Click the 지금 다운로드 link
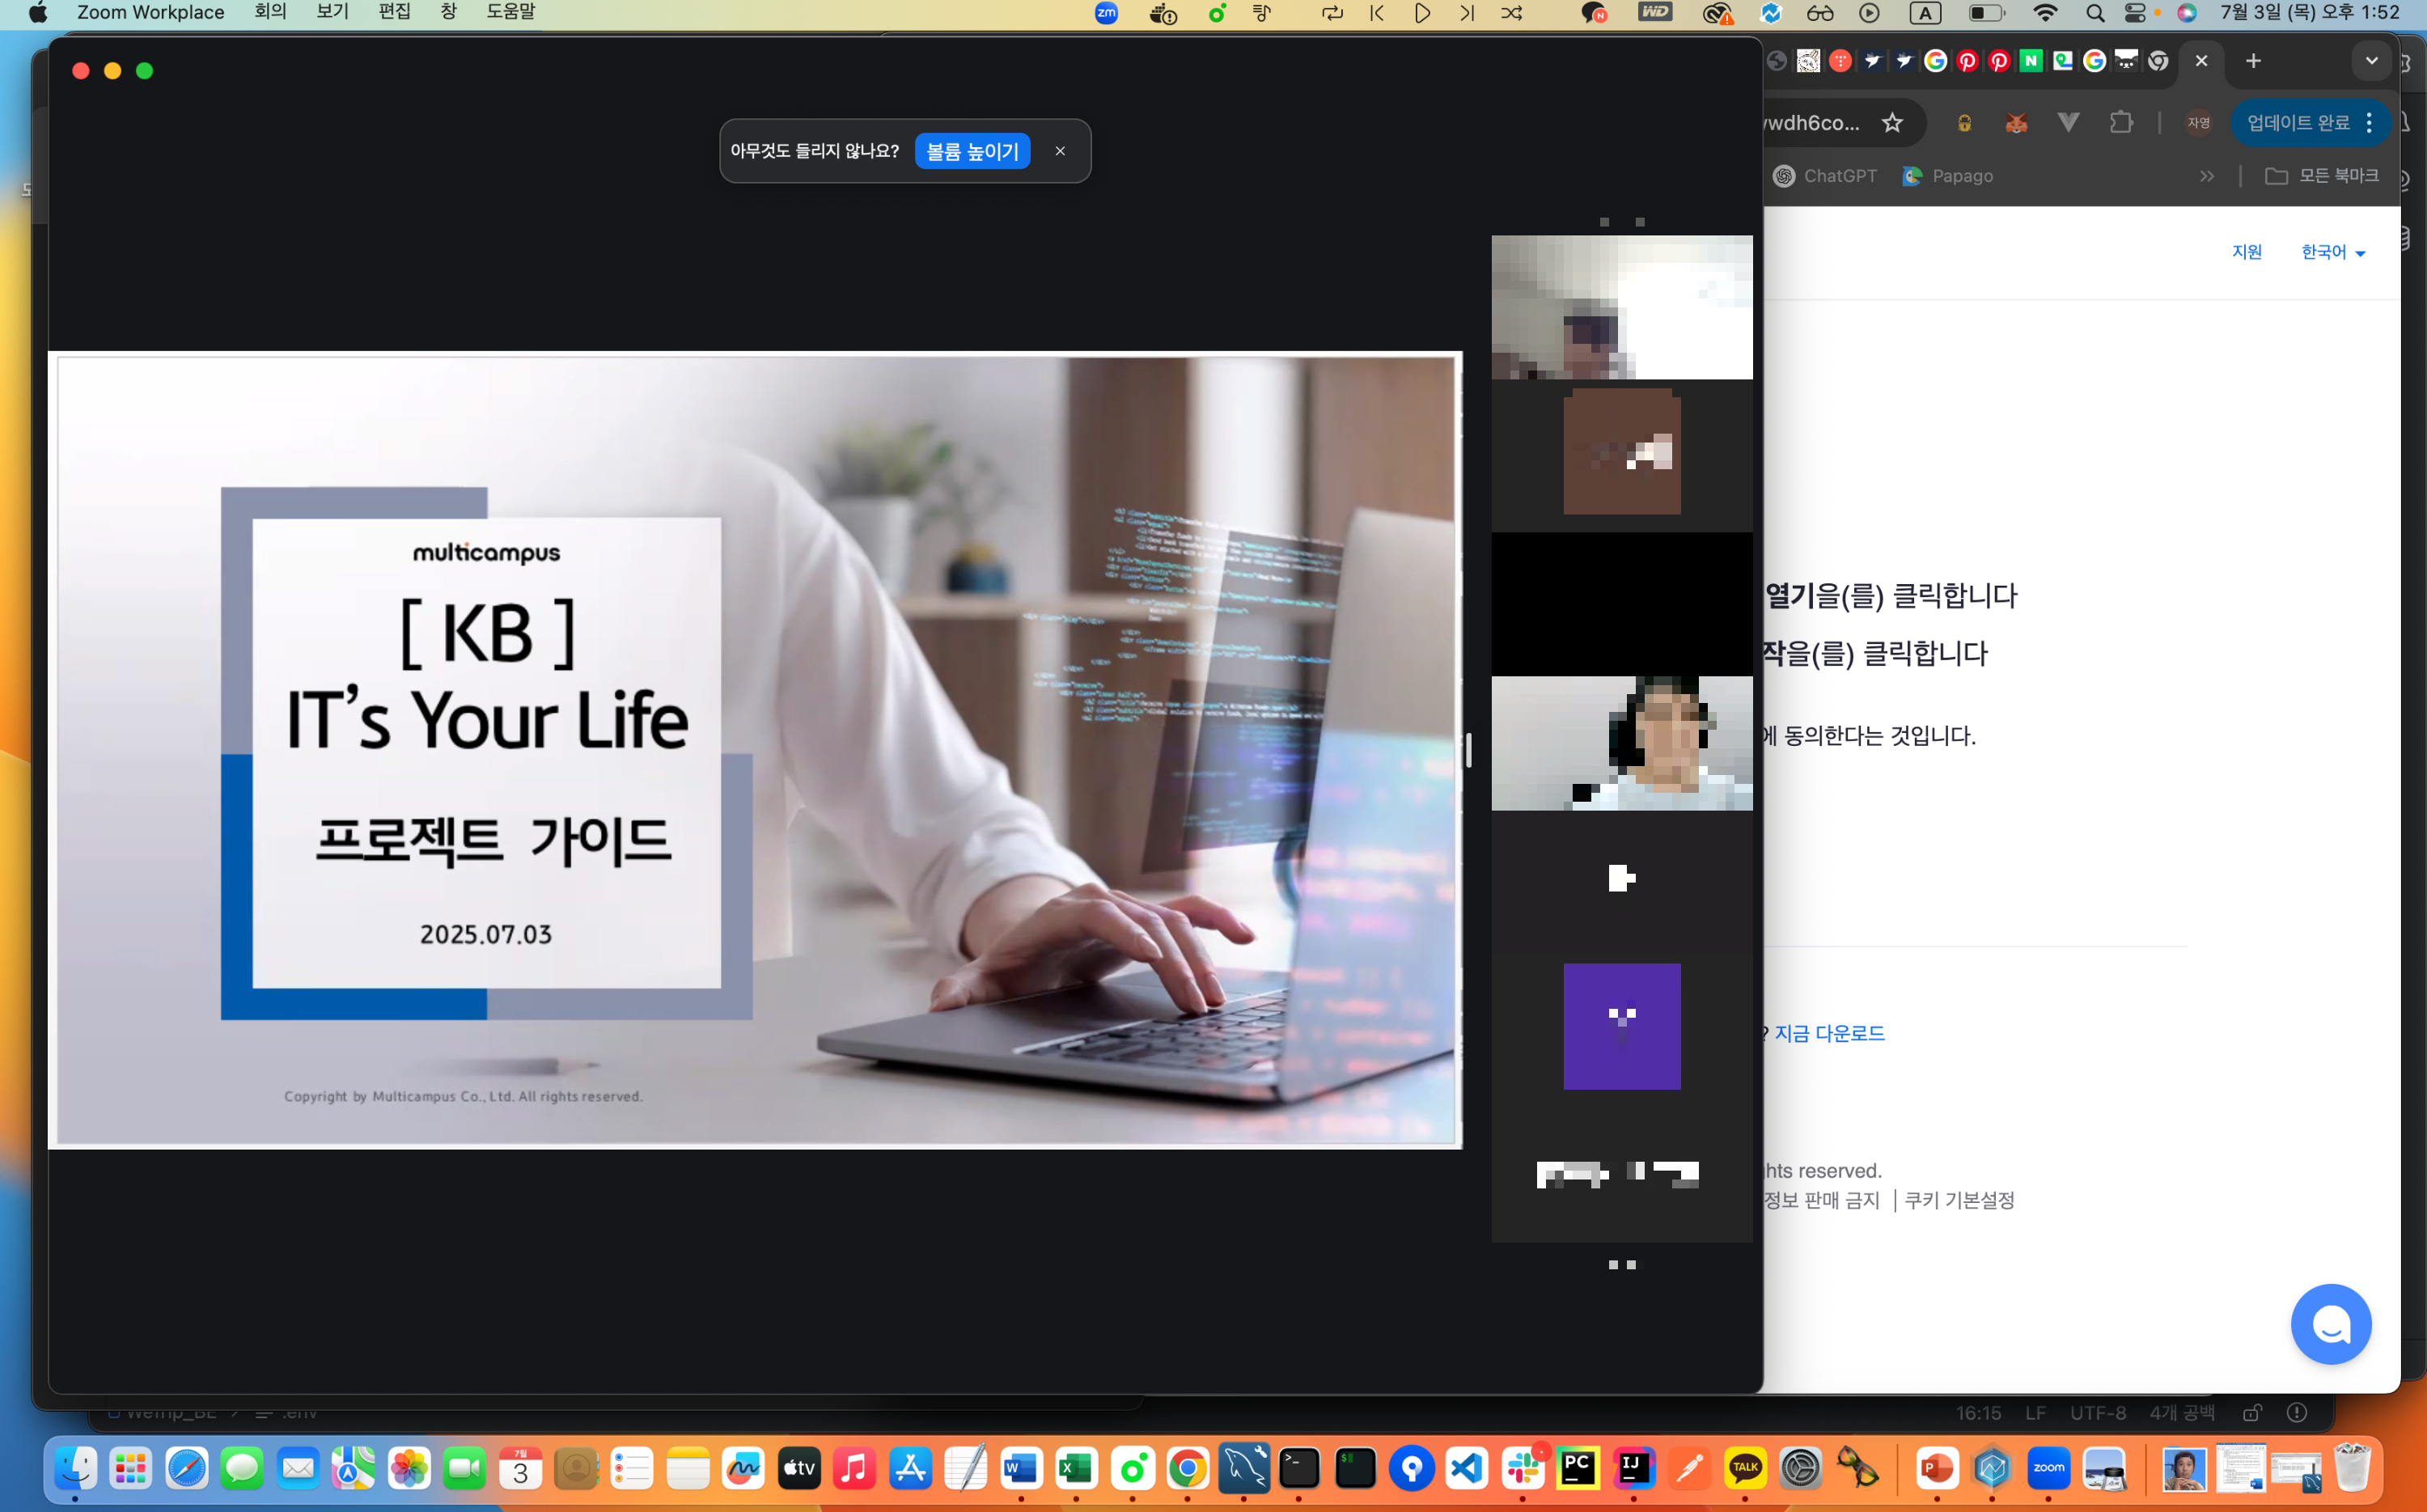Viewport: 2427px width, 1512px height. (1829, 1033)
